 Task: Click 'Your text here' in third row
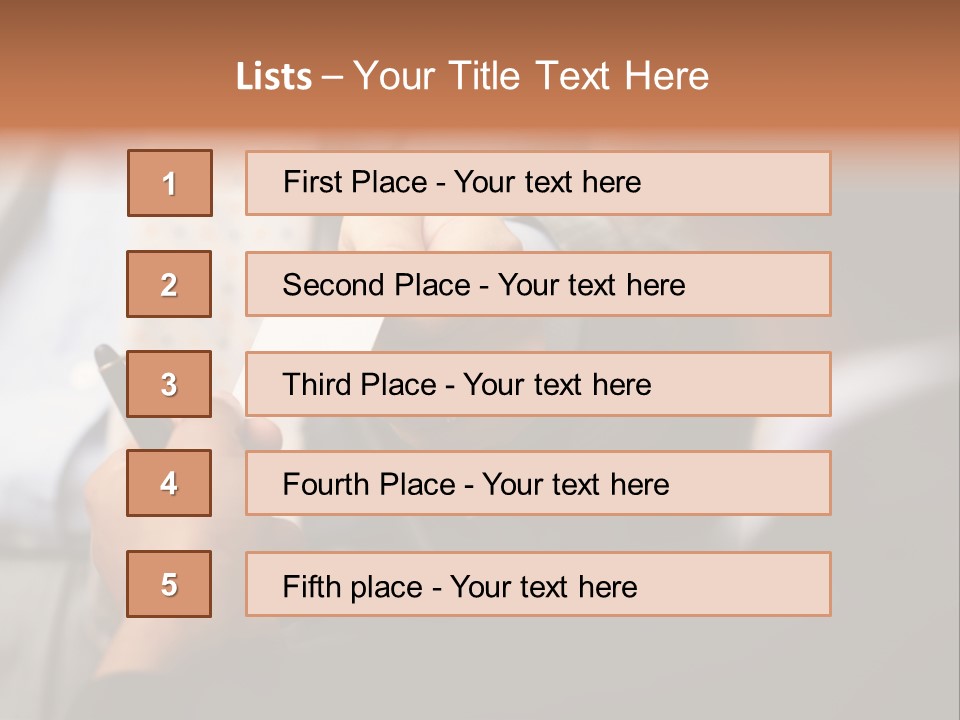[x=557, y=385]
